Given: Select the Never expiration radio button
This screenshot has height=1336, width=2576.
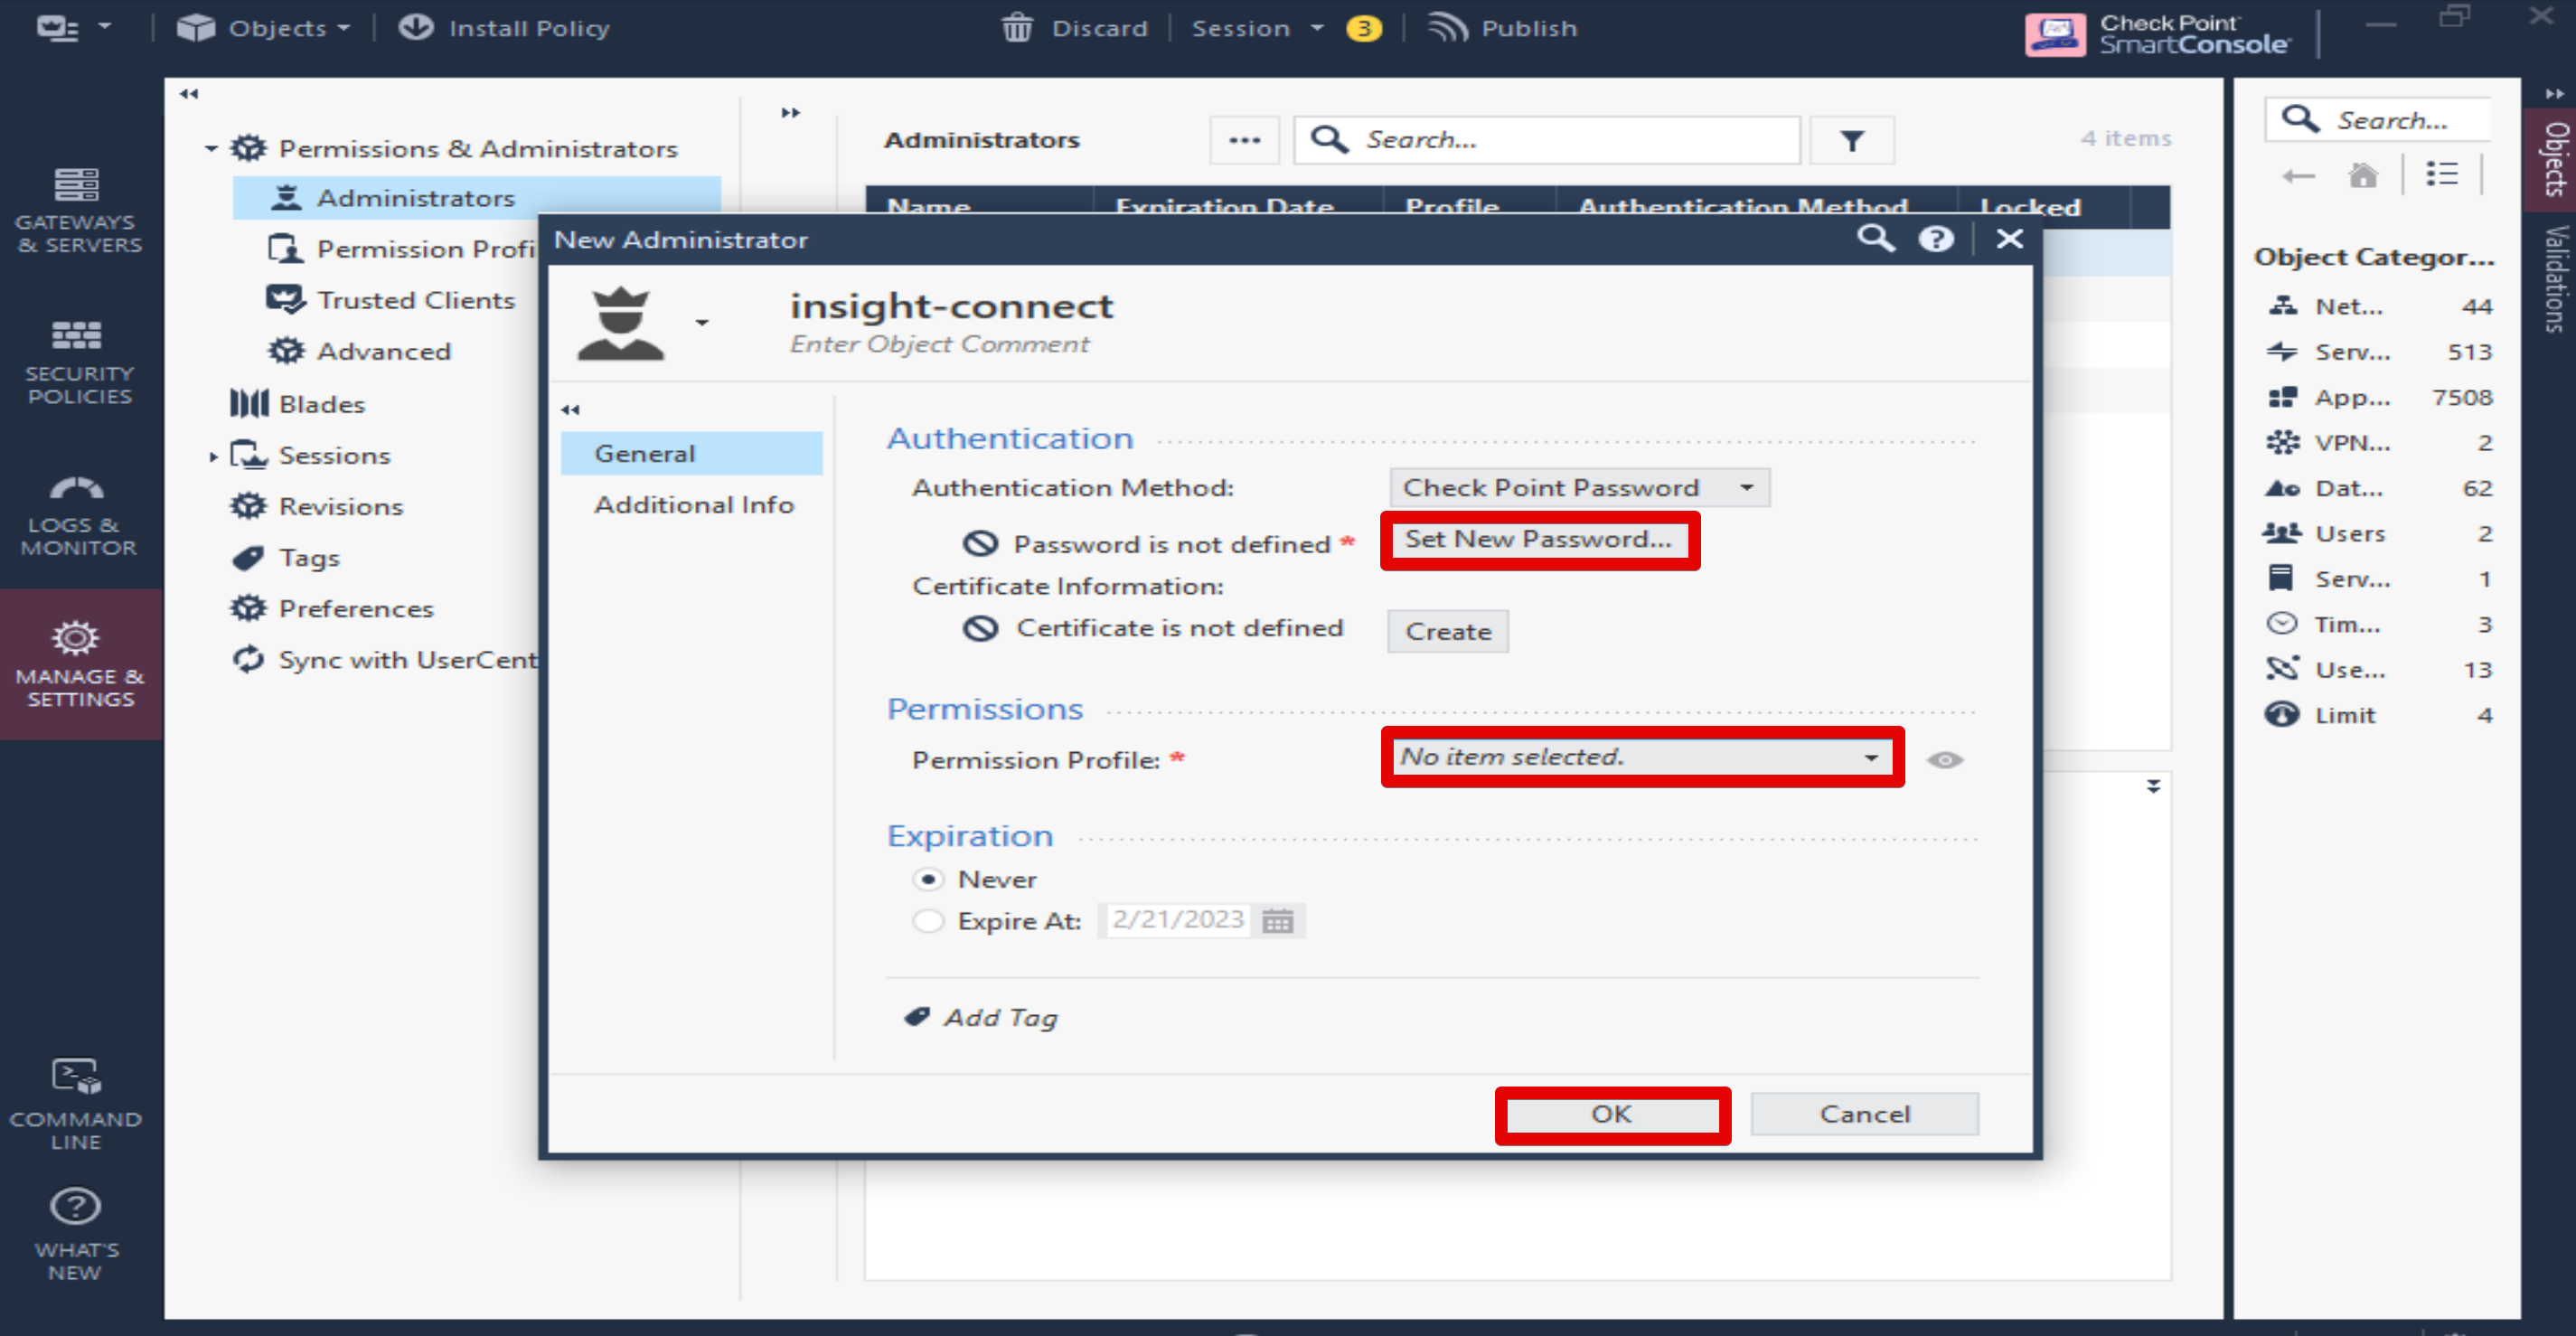Looking at the screenshot, I should coord(928,879).
